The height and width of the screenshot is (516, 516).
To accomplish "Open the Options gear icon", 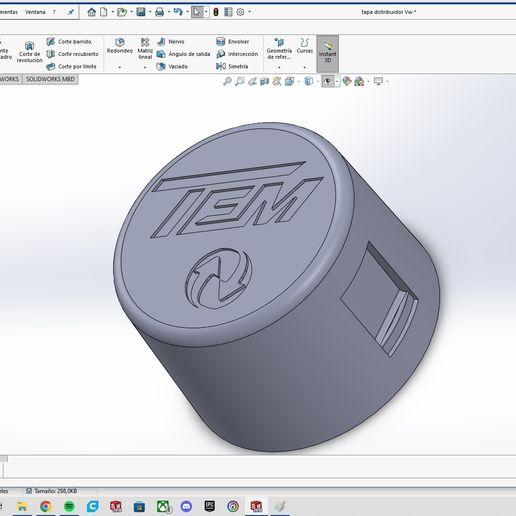I will [x=240, y=12].
